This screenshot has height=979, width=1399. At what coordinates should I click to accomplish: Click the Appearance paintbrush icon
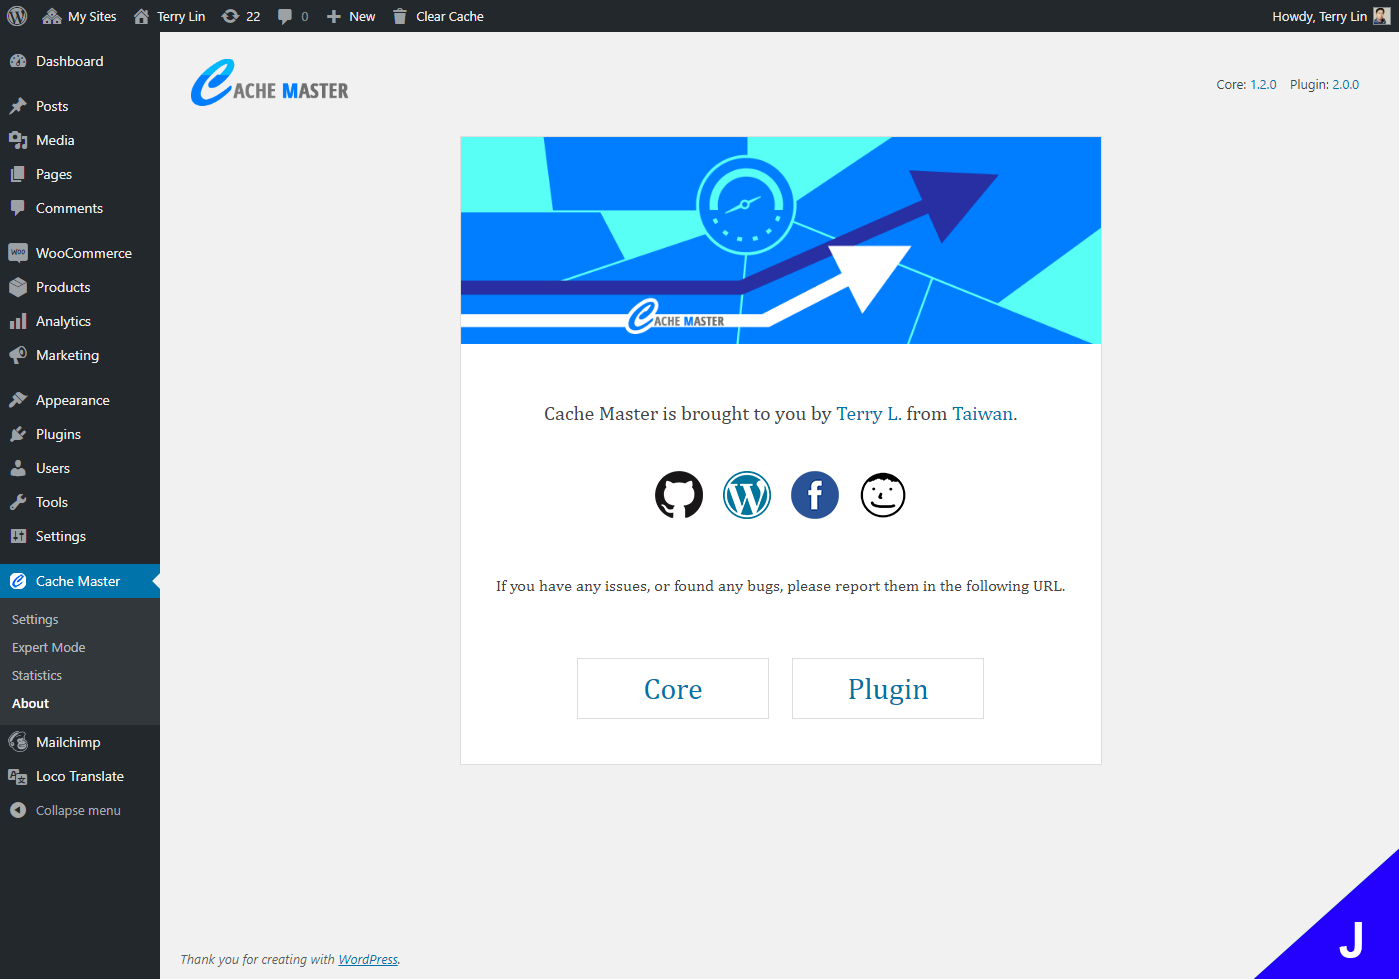(x=18, y=400)
